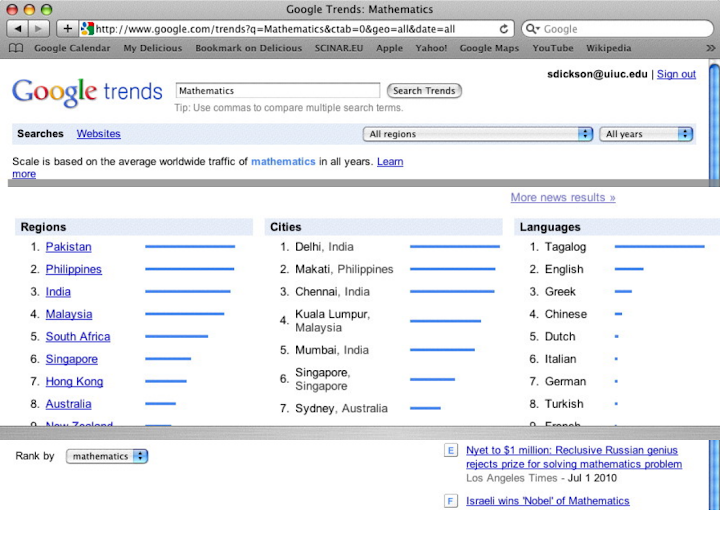Select the Searches tab
This screenshot has width=720, height=540.
40,134
